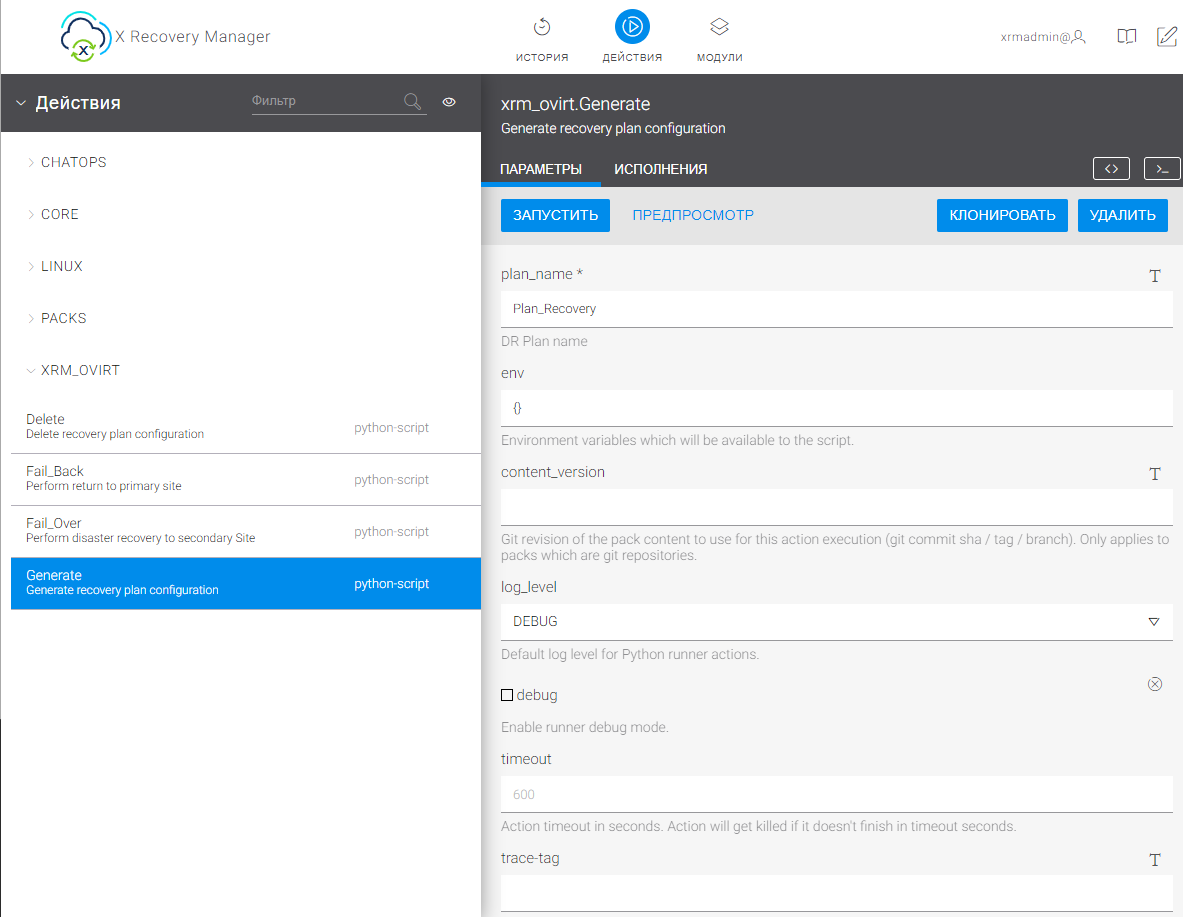This screenshot has height=917, width=1183.
Task: Collapse the XRM_OVIRT pack group
Action: point(79,370)
